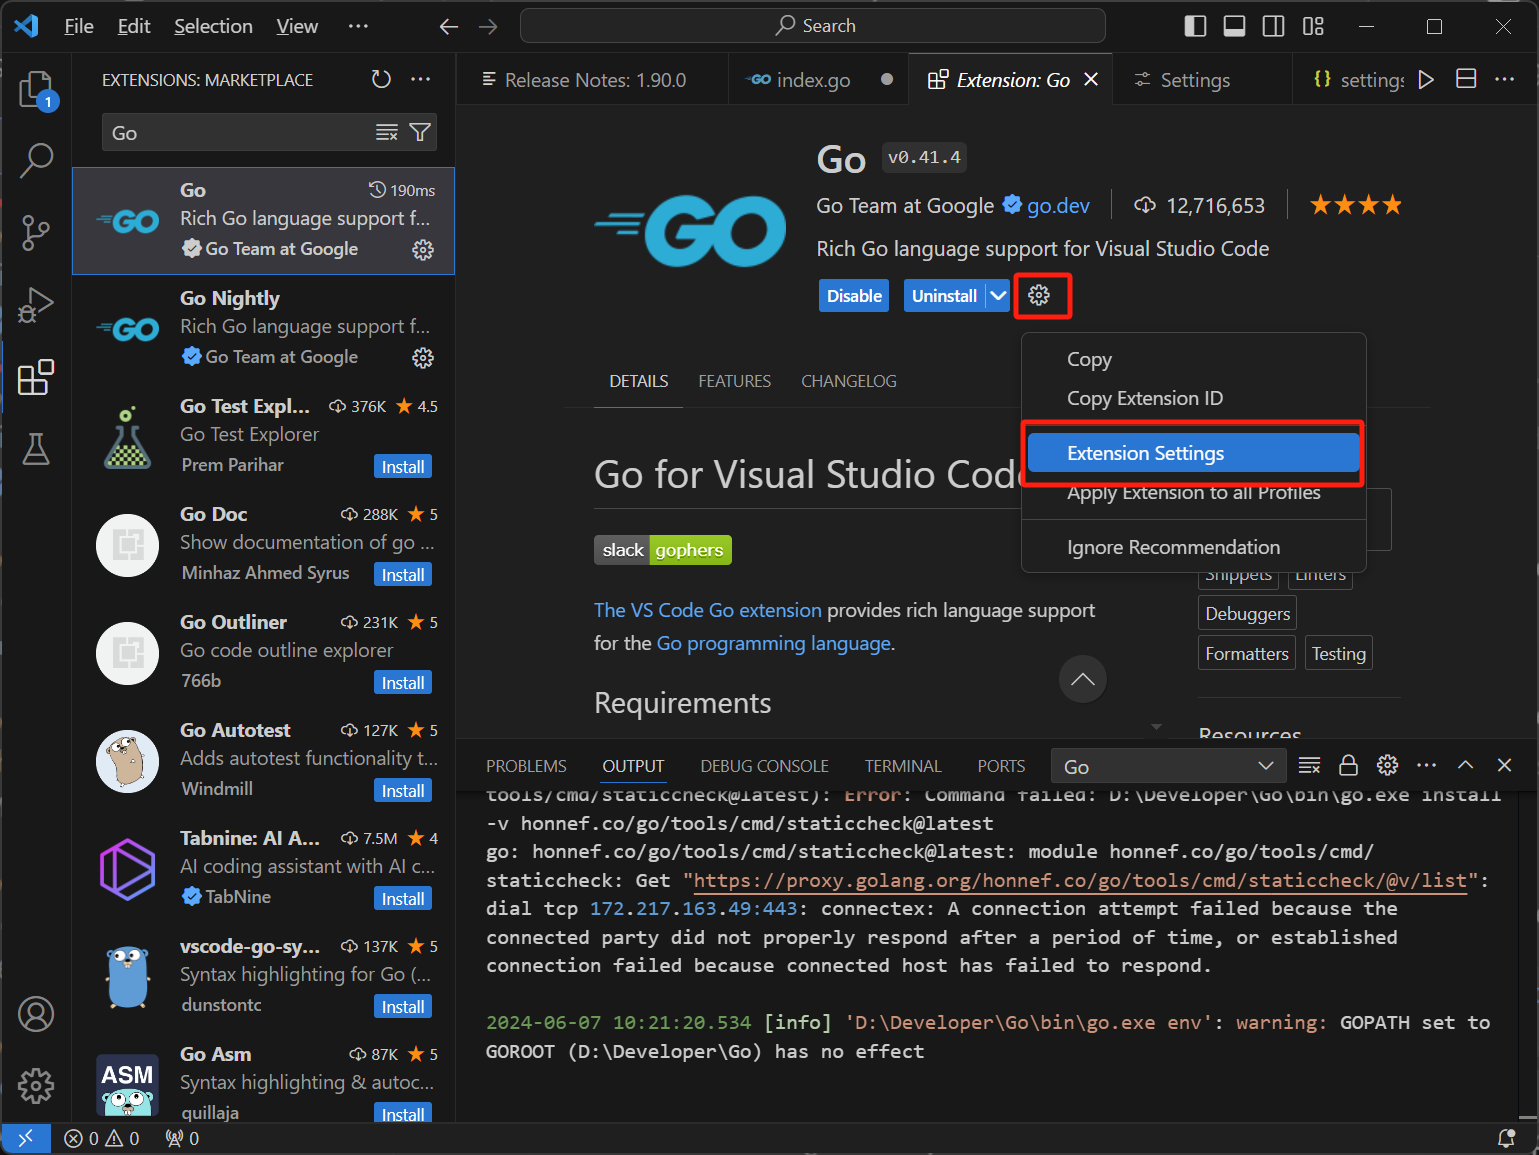This screenshot has height=1155, width=1539.
Task: Install the Go Test Explorer extension
Action: click(x=403, y=467)
